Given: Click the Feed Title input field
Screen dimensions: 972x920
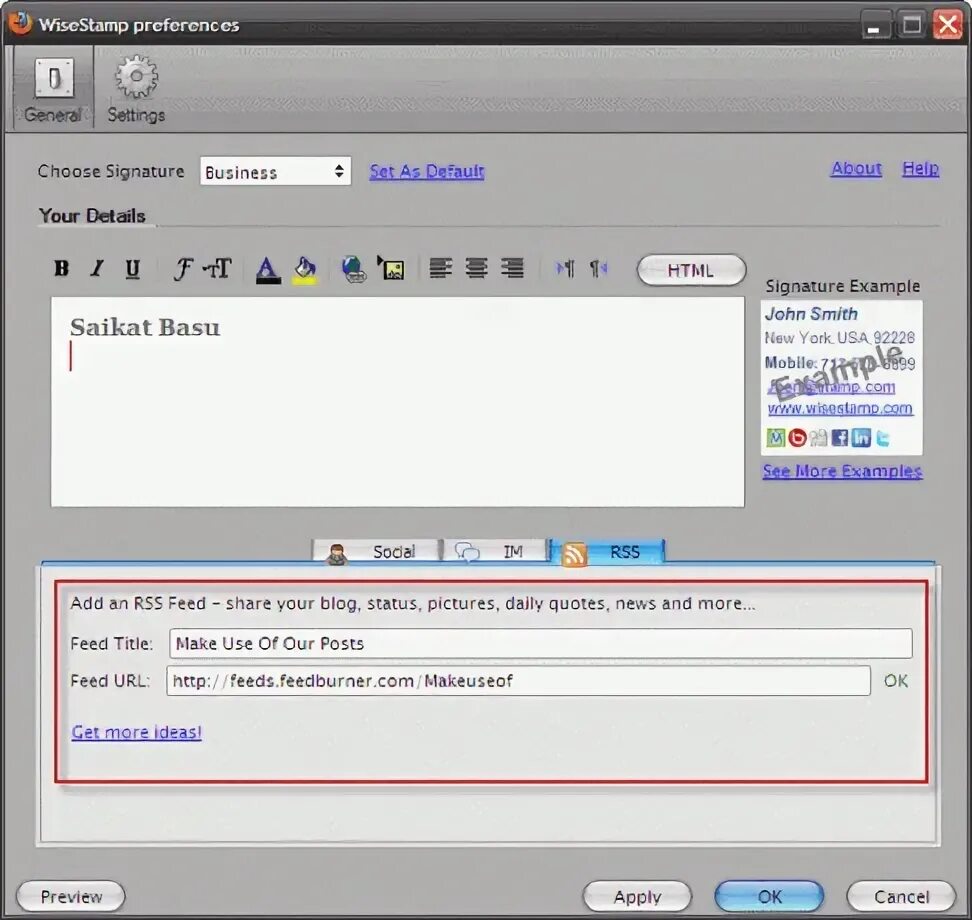Looking at the screenshot, I should pos(541,644).
